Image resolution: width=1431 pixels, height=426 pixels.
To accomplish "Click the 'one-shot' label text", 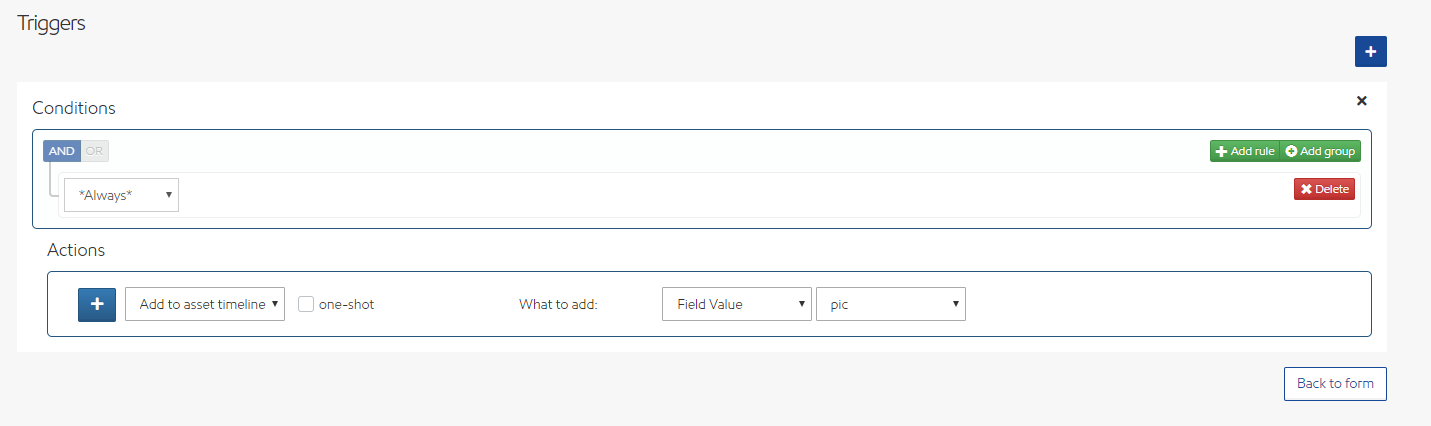I will tap(346, 304).
